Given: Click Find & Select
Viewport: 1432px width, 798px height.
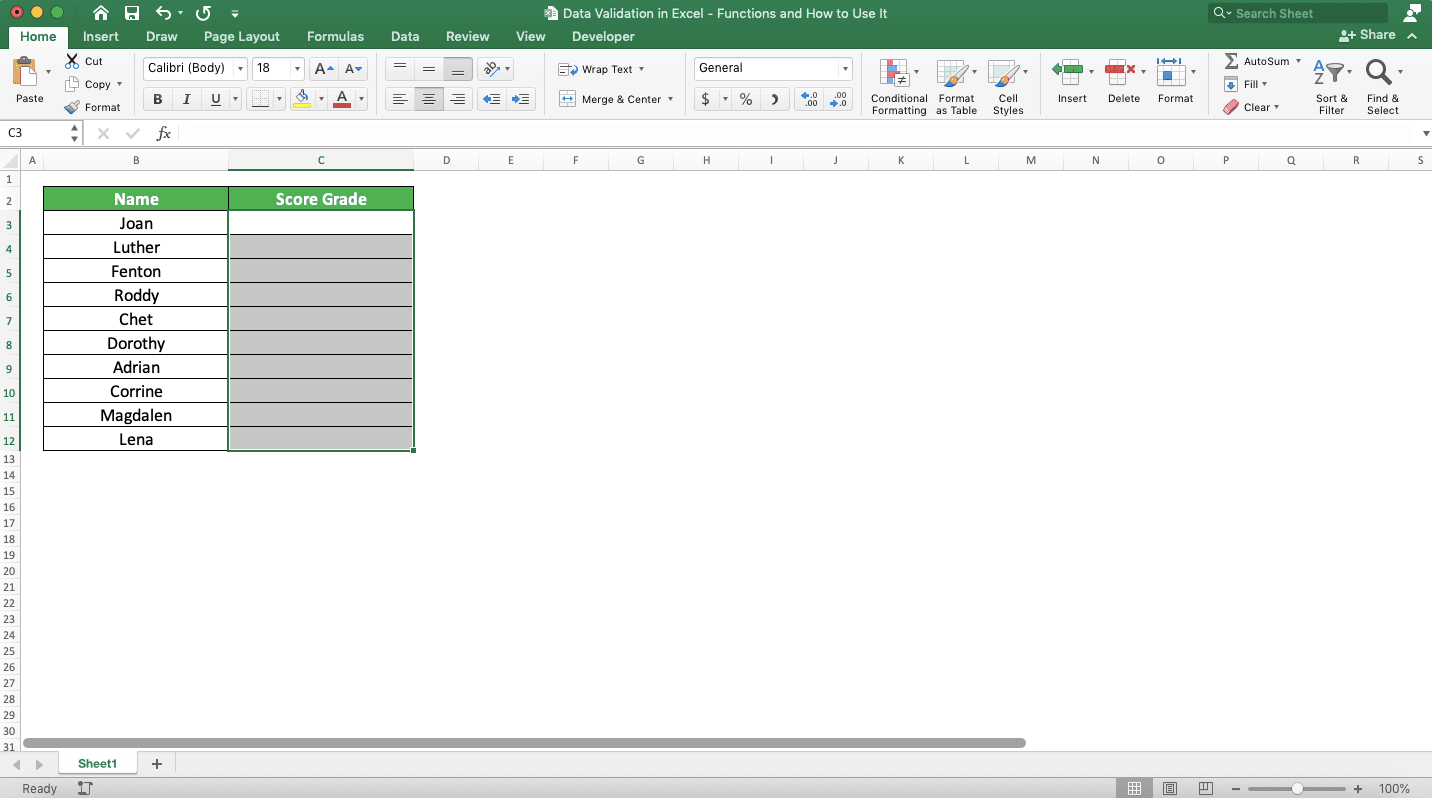Looking at the screenshot, I should coord(1383,86).
